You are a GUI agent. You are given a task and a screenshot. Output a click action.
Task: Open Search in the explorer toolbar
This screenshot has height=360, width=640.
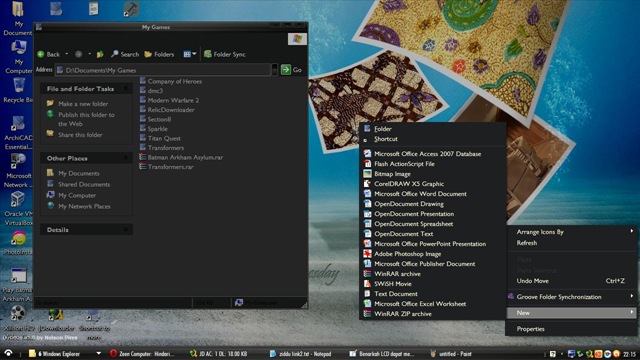pos(125,54)
